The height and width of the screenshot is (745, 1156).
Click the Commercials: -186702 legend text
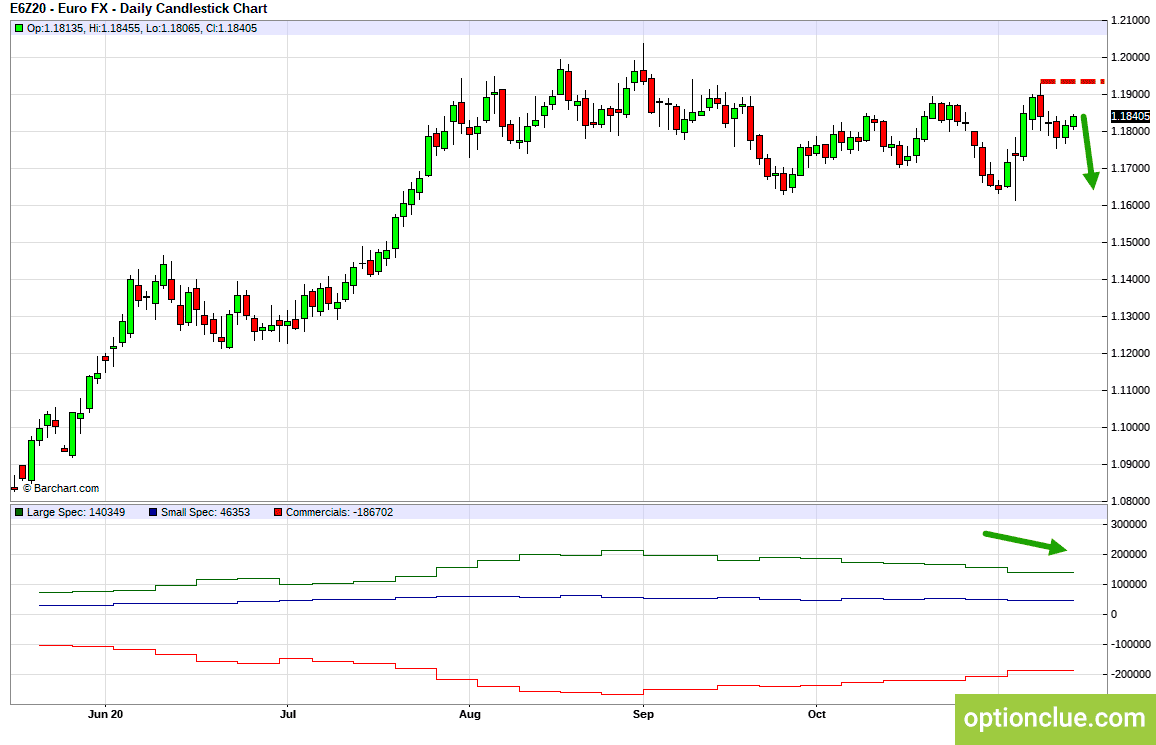pos(339,512)
